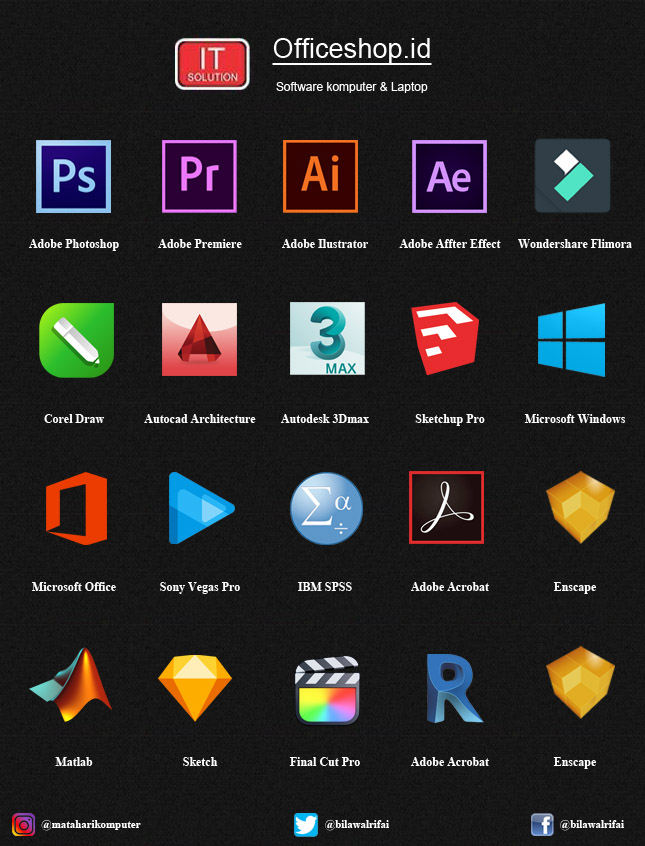Click the orange Microsoft Office icon
645x846 pixels.
tap(76, 508)
